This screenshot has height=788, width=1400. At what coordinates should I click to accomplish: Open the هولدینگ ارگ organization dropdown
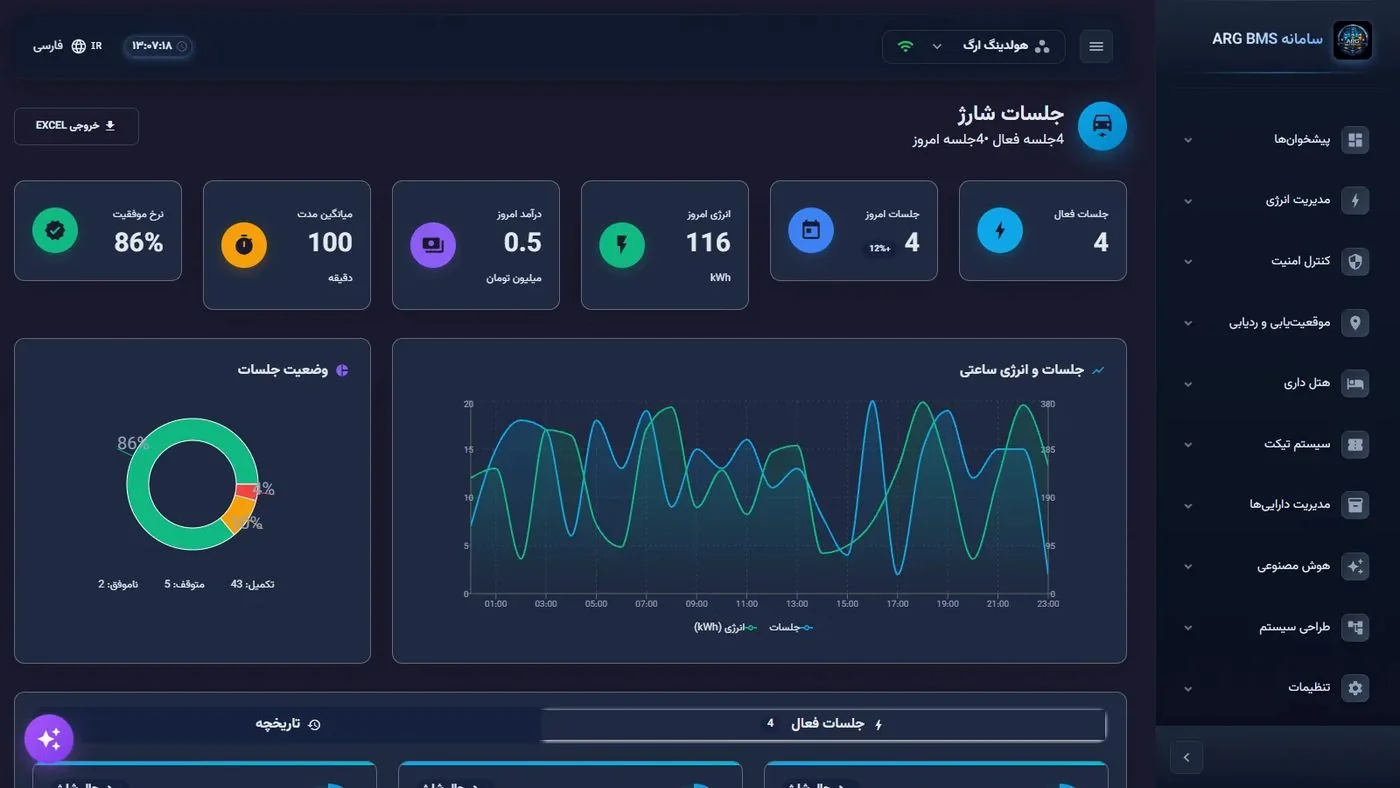coord(974,46)
